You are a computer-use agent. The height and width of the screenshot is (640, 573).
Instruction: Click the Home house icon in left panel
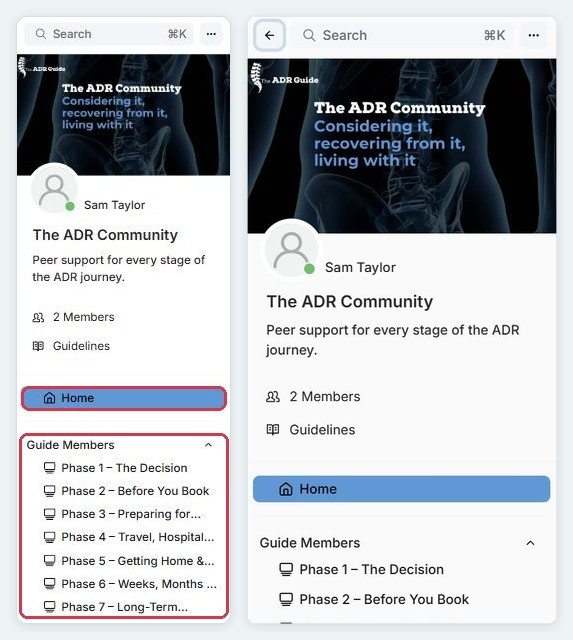(49, 398)
